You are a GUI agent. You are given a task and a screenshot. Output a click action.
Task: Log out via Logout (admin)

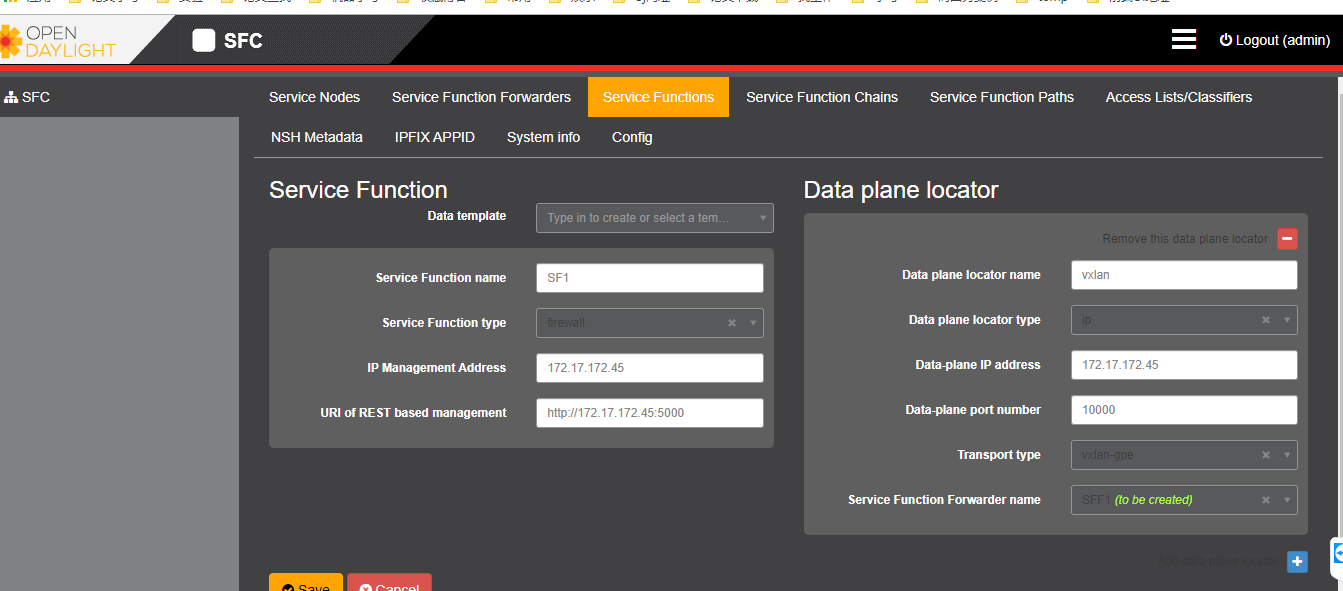click(x=1275, y=40)
